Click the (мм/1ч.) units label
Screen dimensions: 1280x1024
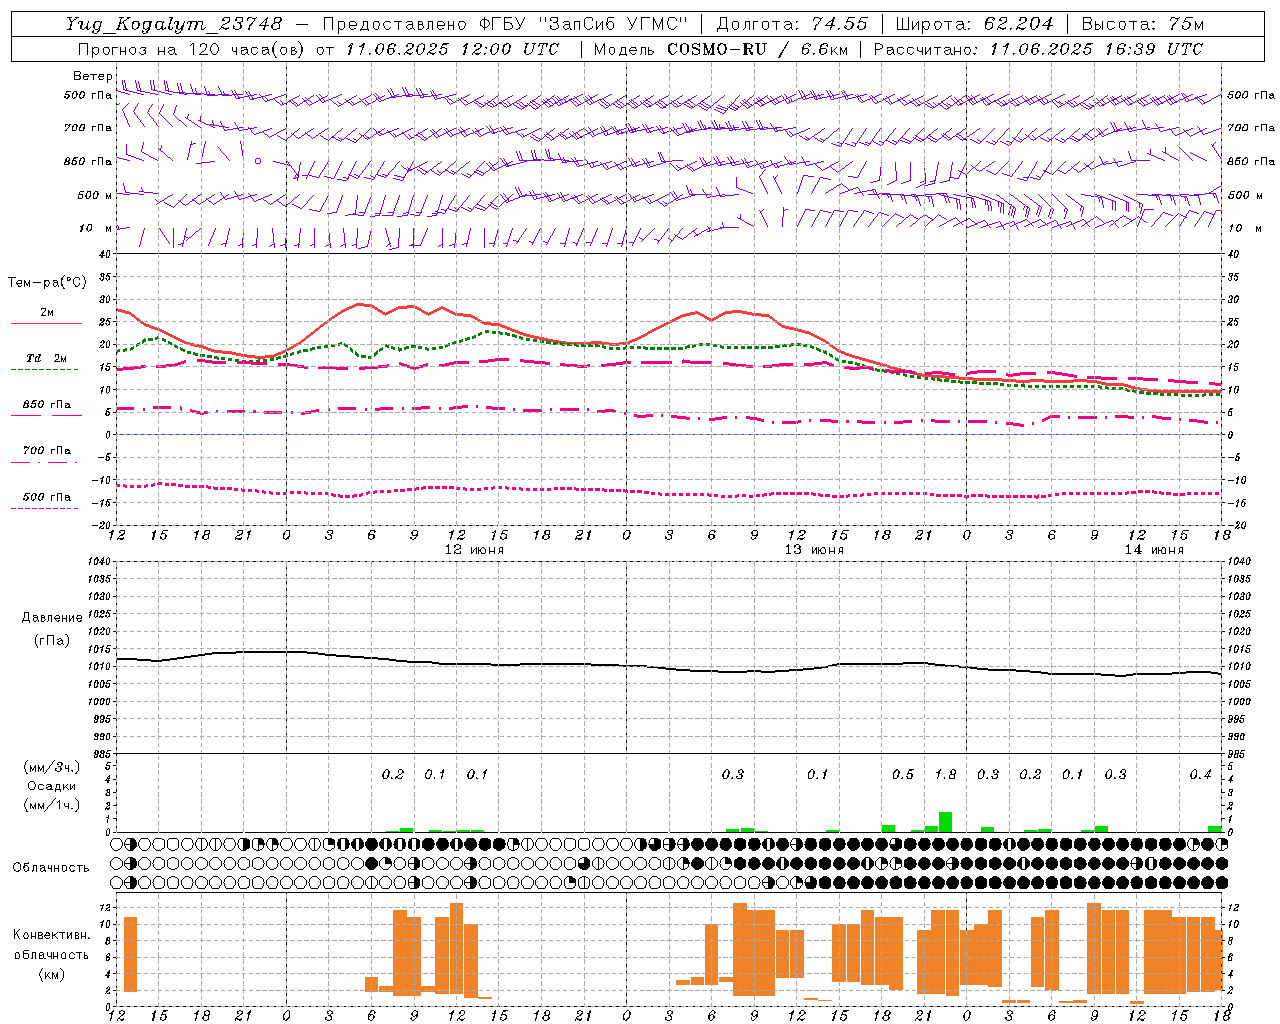pos(52,805)
